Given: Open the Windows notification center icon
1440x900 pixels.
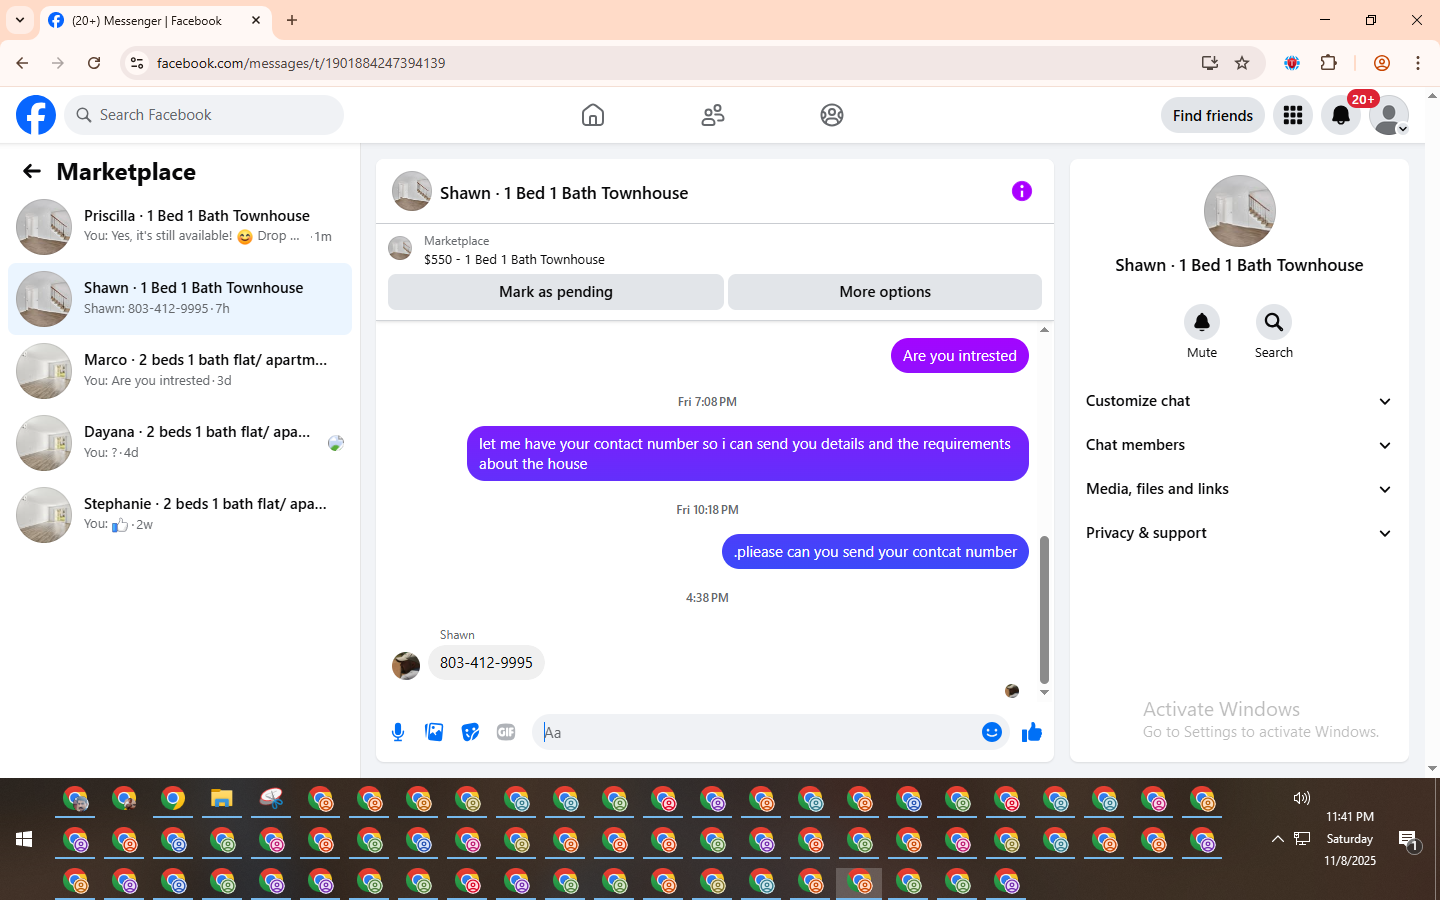Looking at the screenshot, I should [x=1408, y=840].
